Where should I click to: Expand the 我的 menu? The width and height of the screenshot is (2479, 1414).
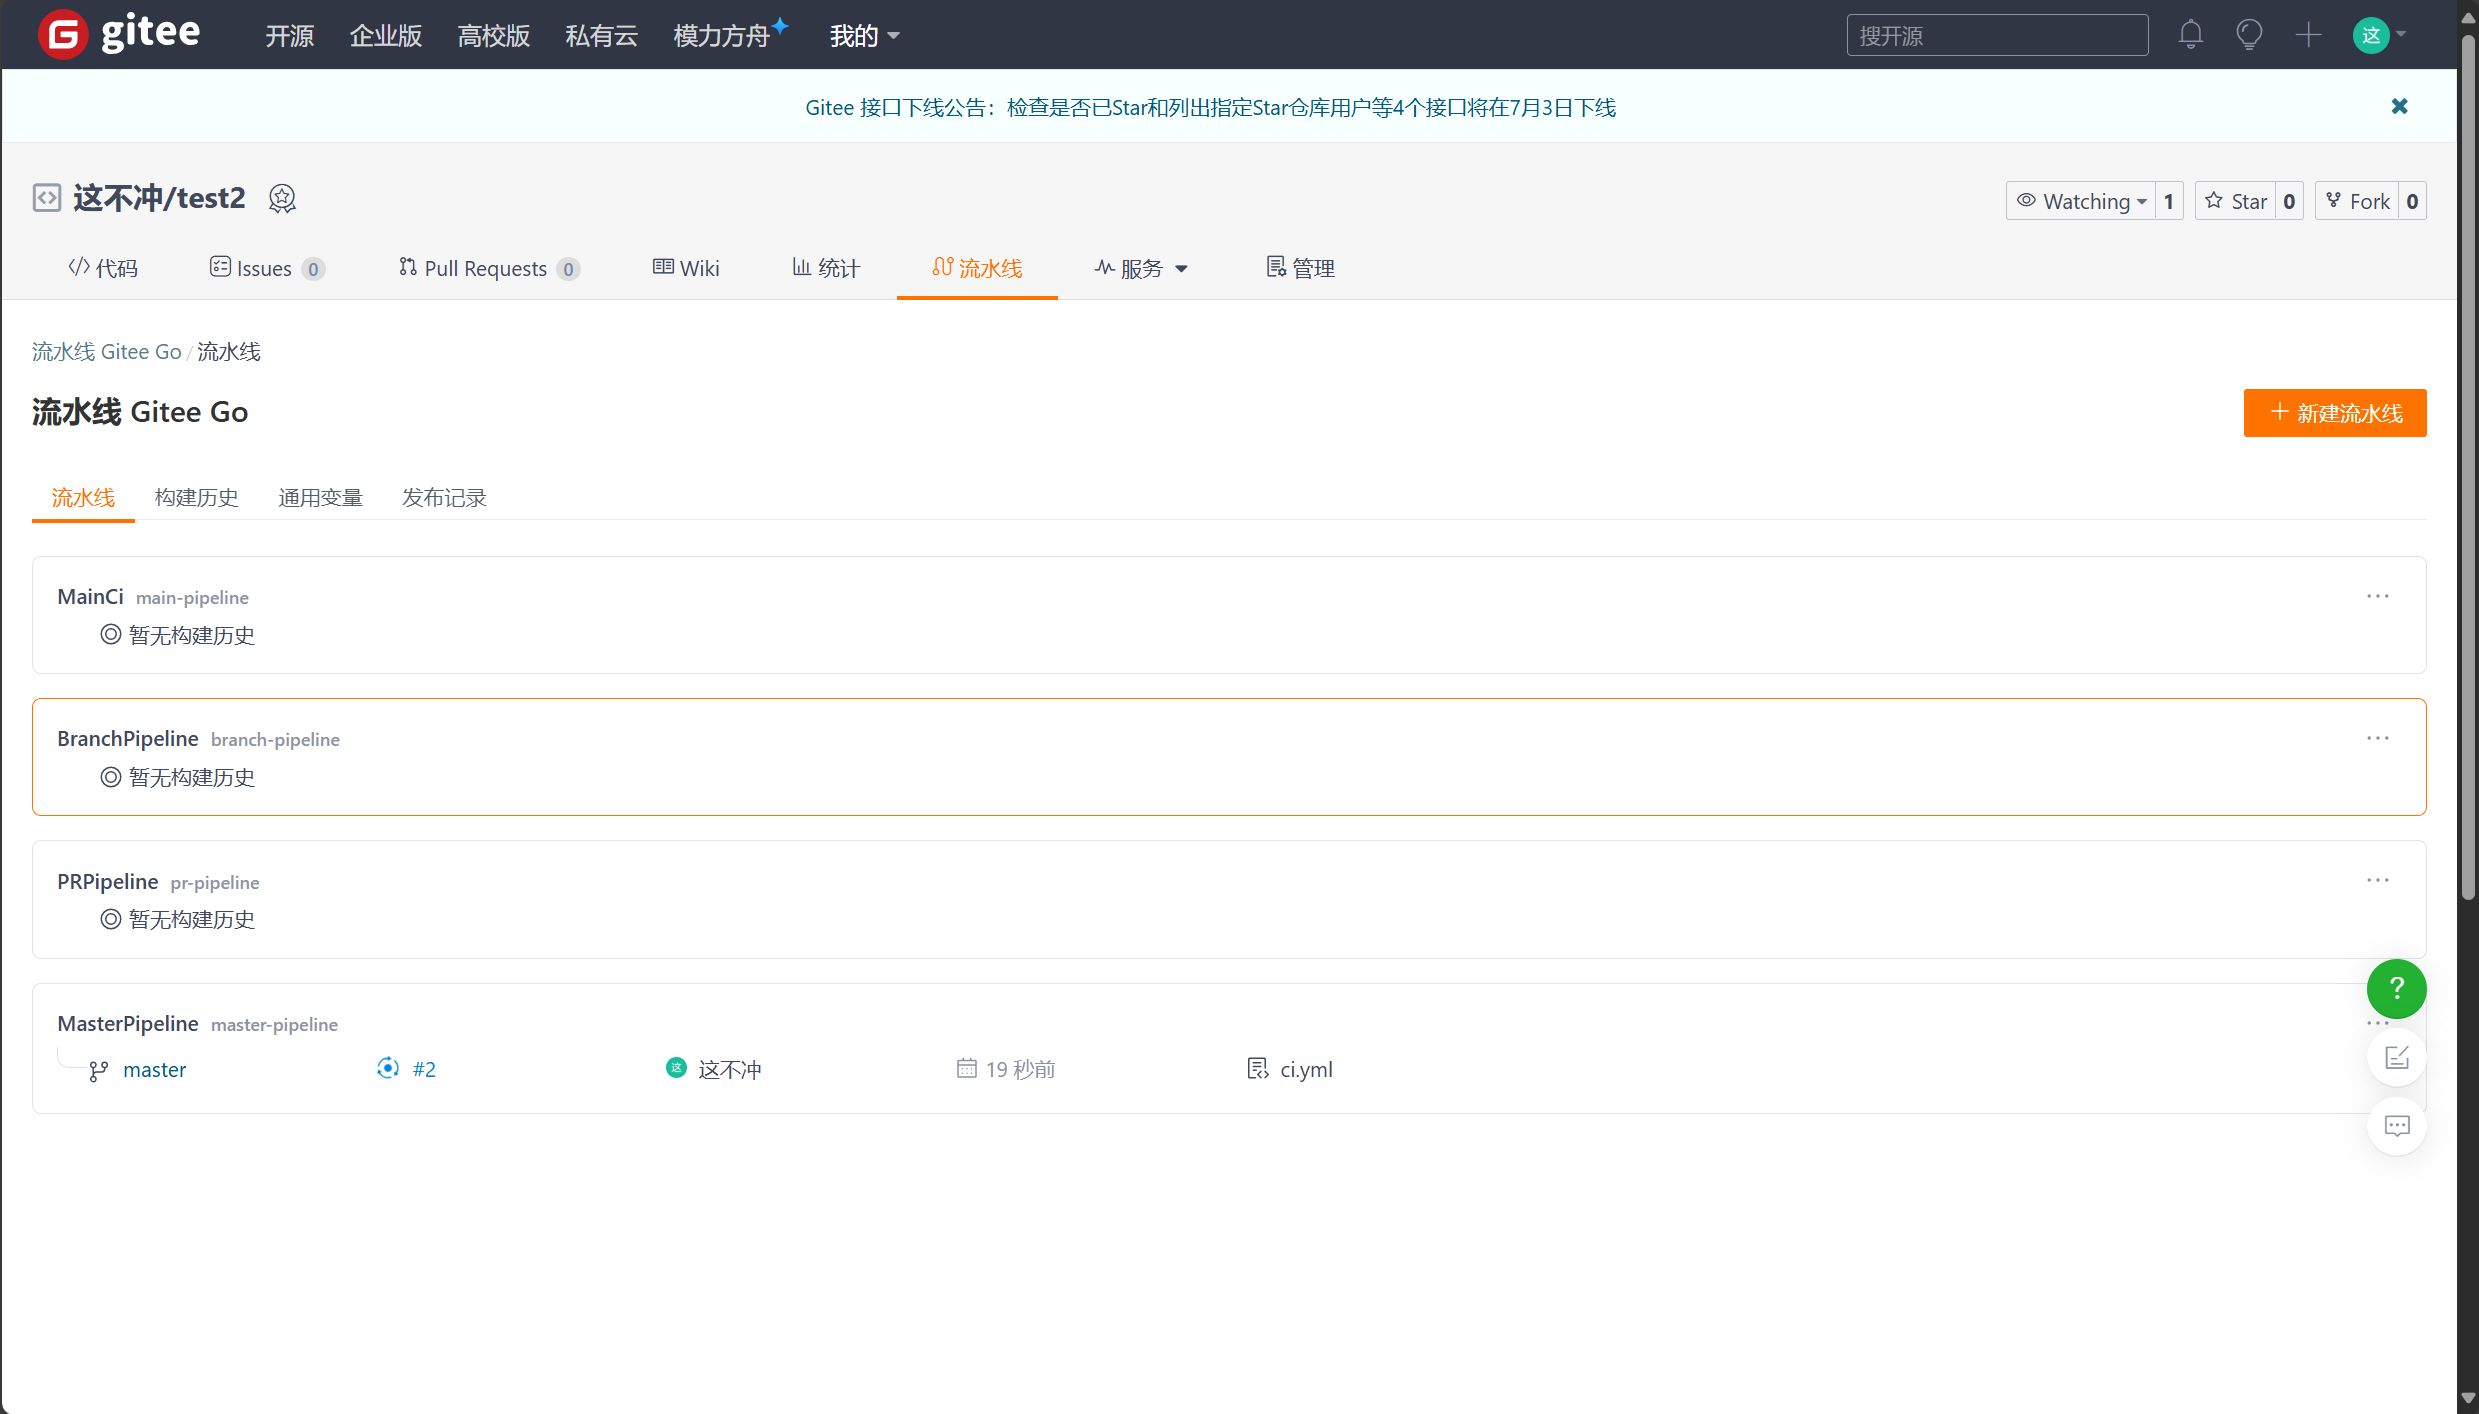(864, 36)
